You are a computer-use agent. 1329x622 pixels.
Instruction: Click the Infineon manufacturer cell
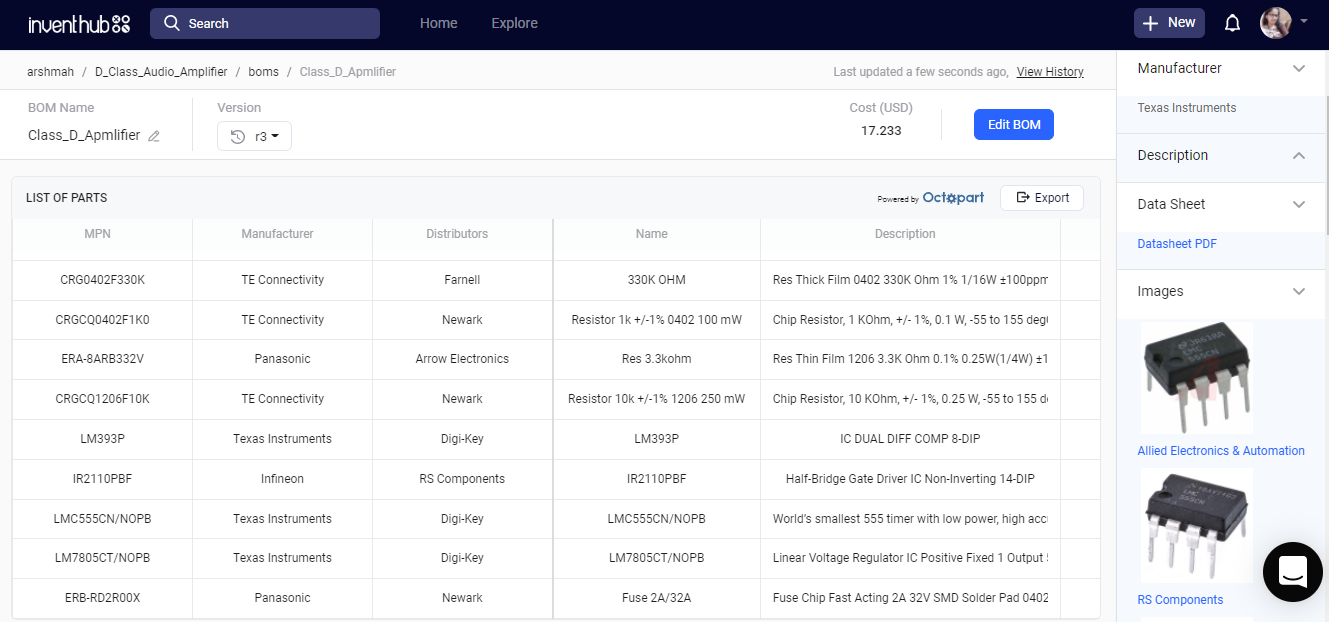click(282, 479)
